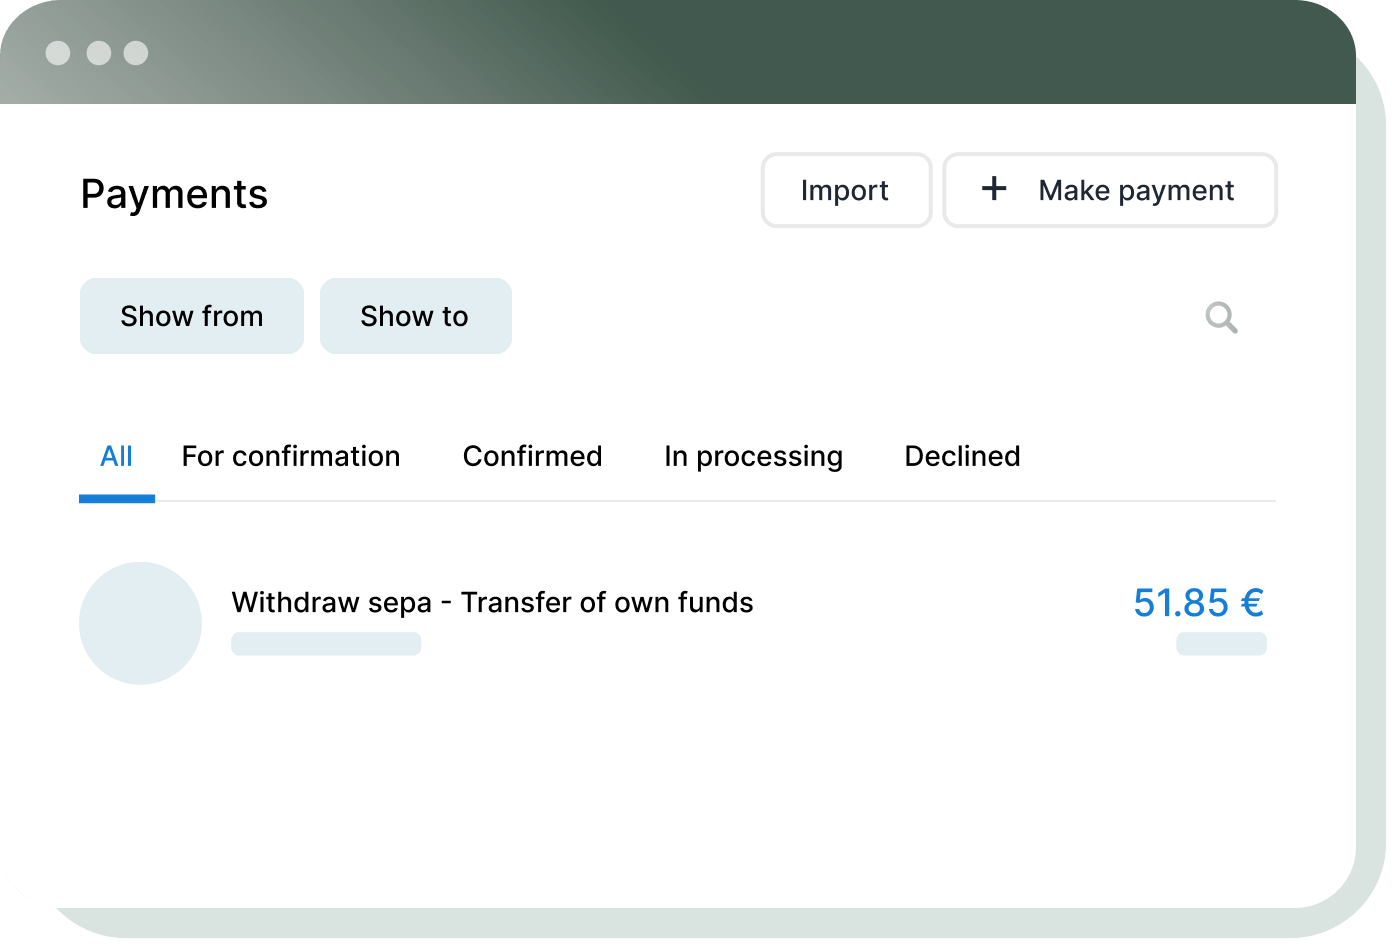Click the rightmost window control dot

coord(136,53)
